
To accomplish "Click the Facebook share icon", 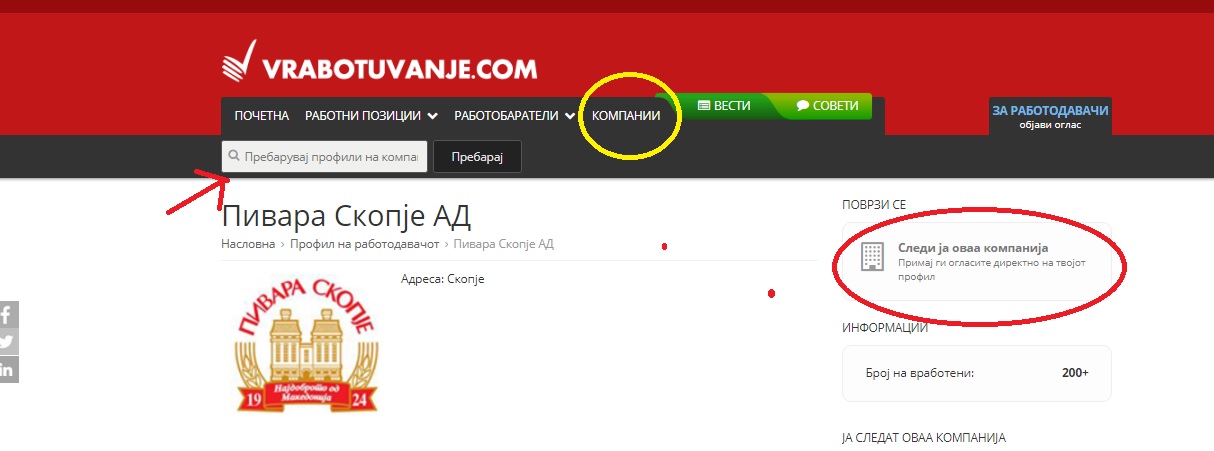I will coord(7,315).
